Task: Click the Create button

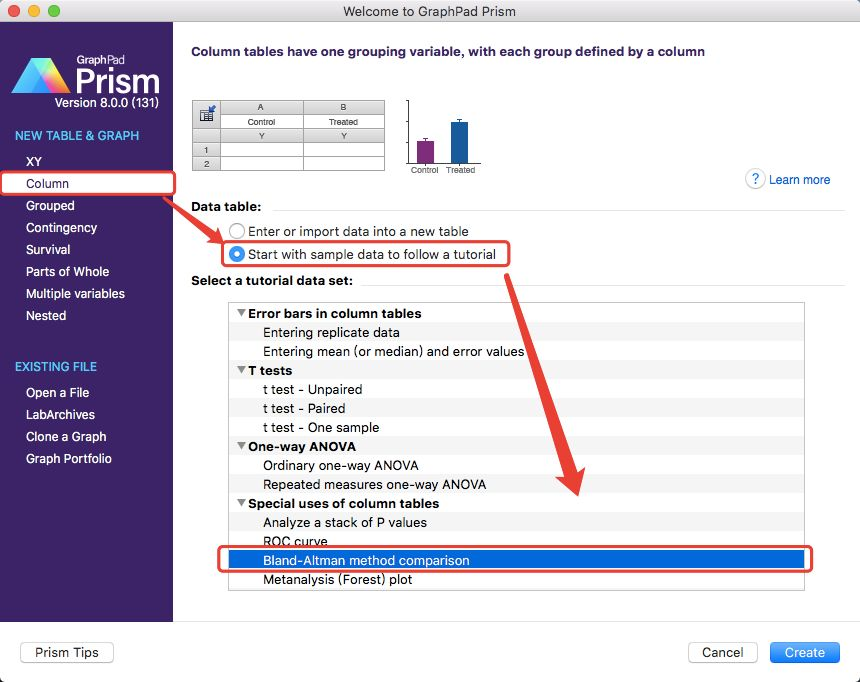Action: tap(805, 652)
